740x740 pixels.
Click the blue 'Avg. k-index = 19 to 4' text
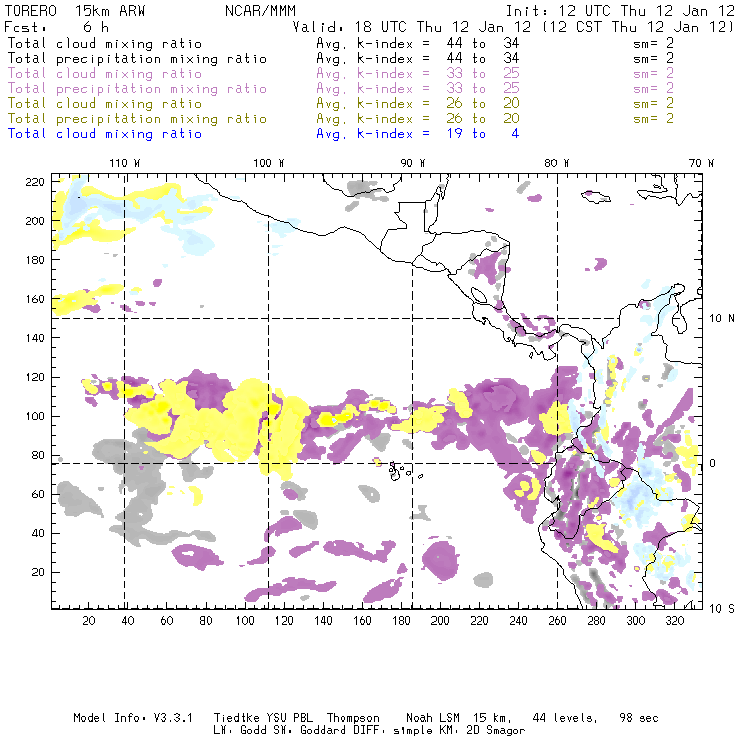click(417, 134)
